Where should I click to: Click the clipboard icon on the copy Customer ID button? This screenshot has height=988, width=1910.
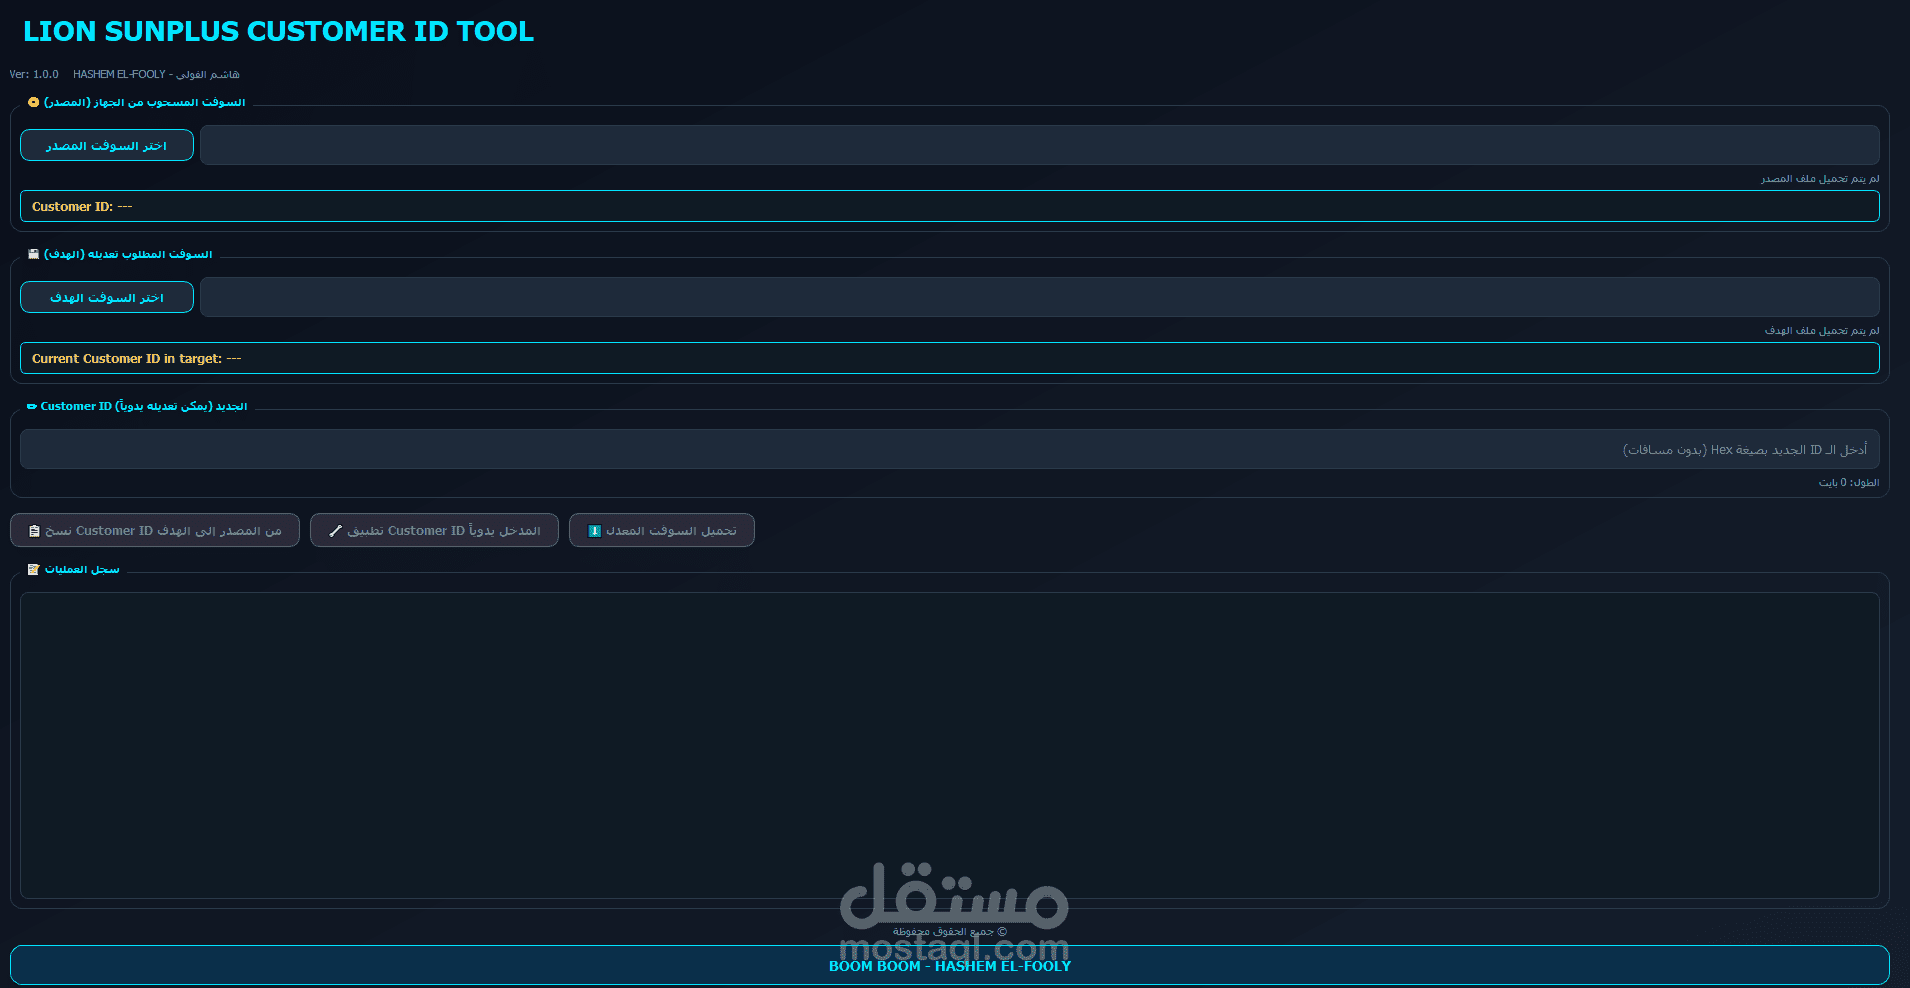pos(34,531)
